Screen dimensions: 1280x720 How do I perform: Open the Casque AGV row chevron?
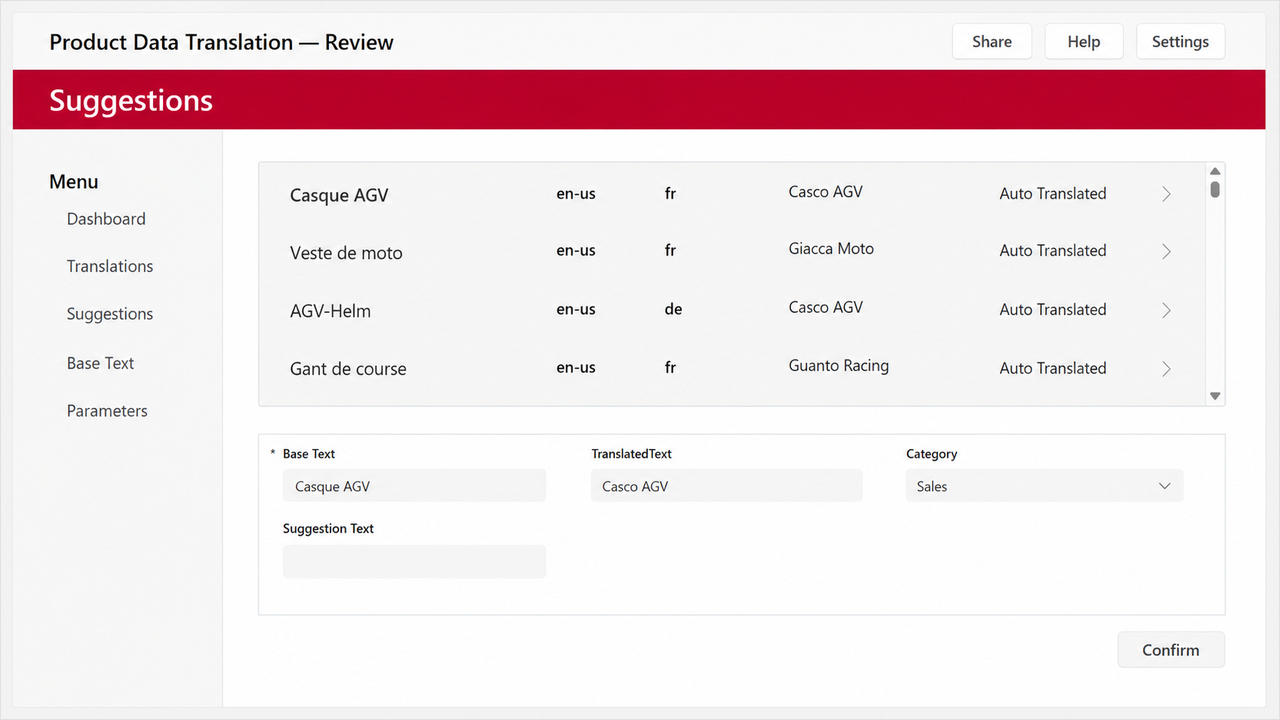[x=1166, y=194]
